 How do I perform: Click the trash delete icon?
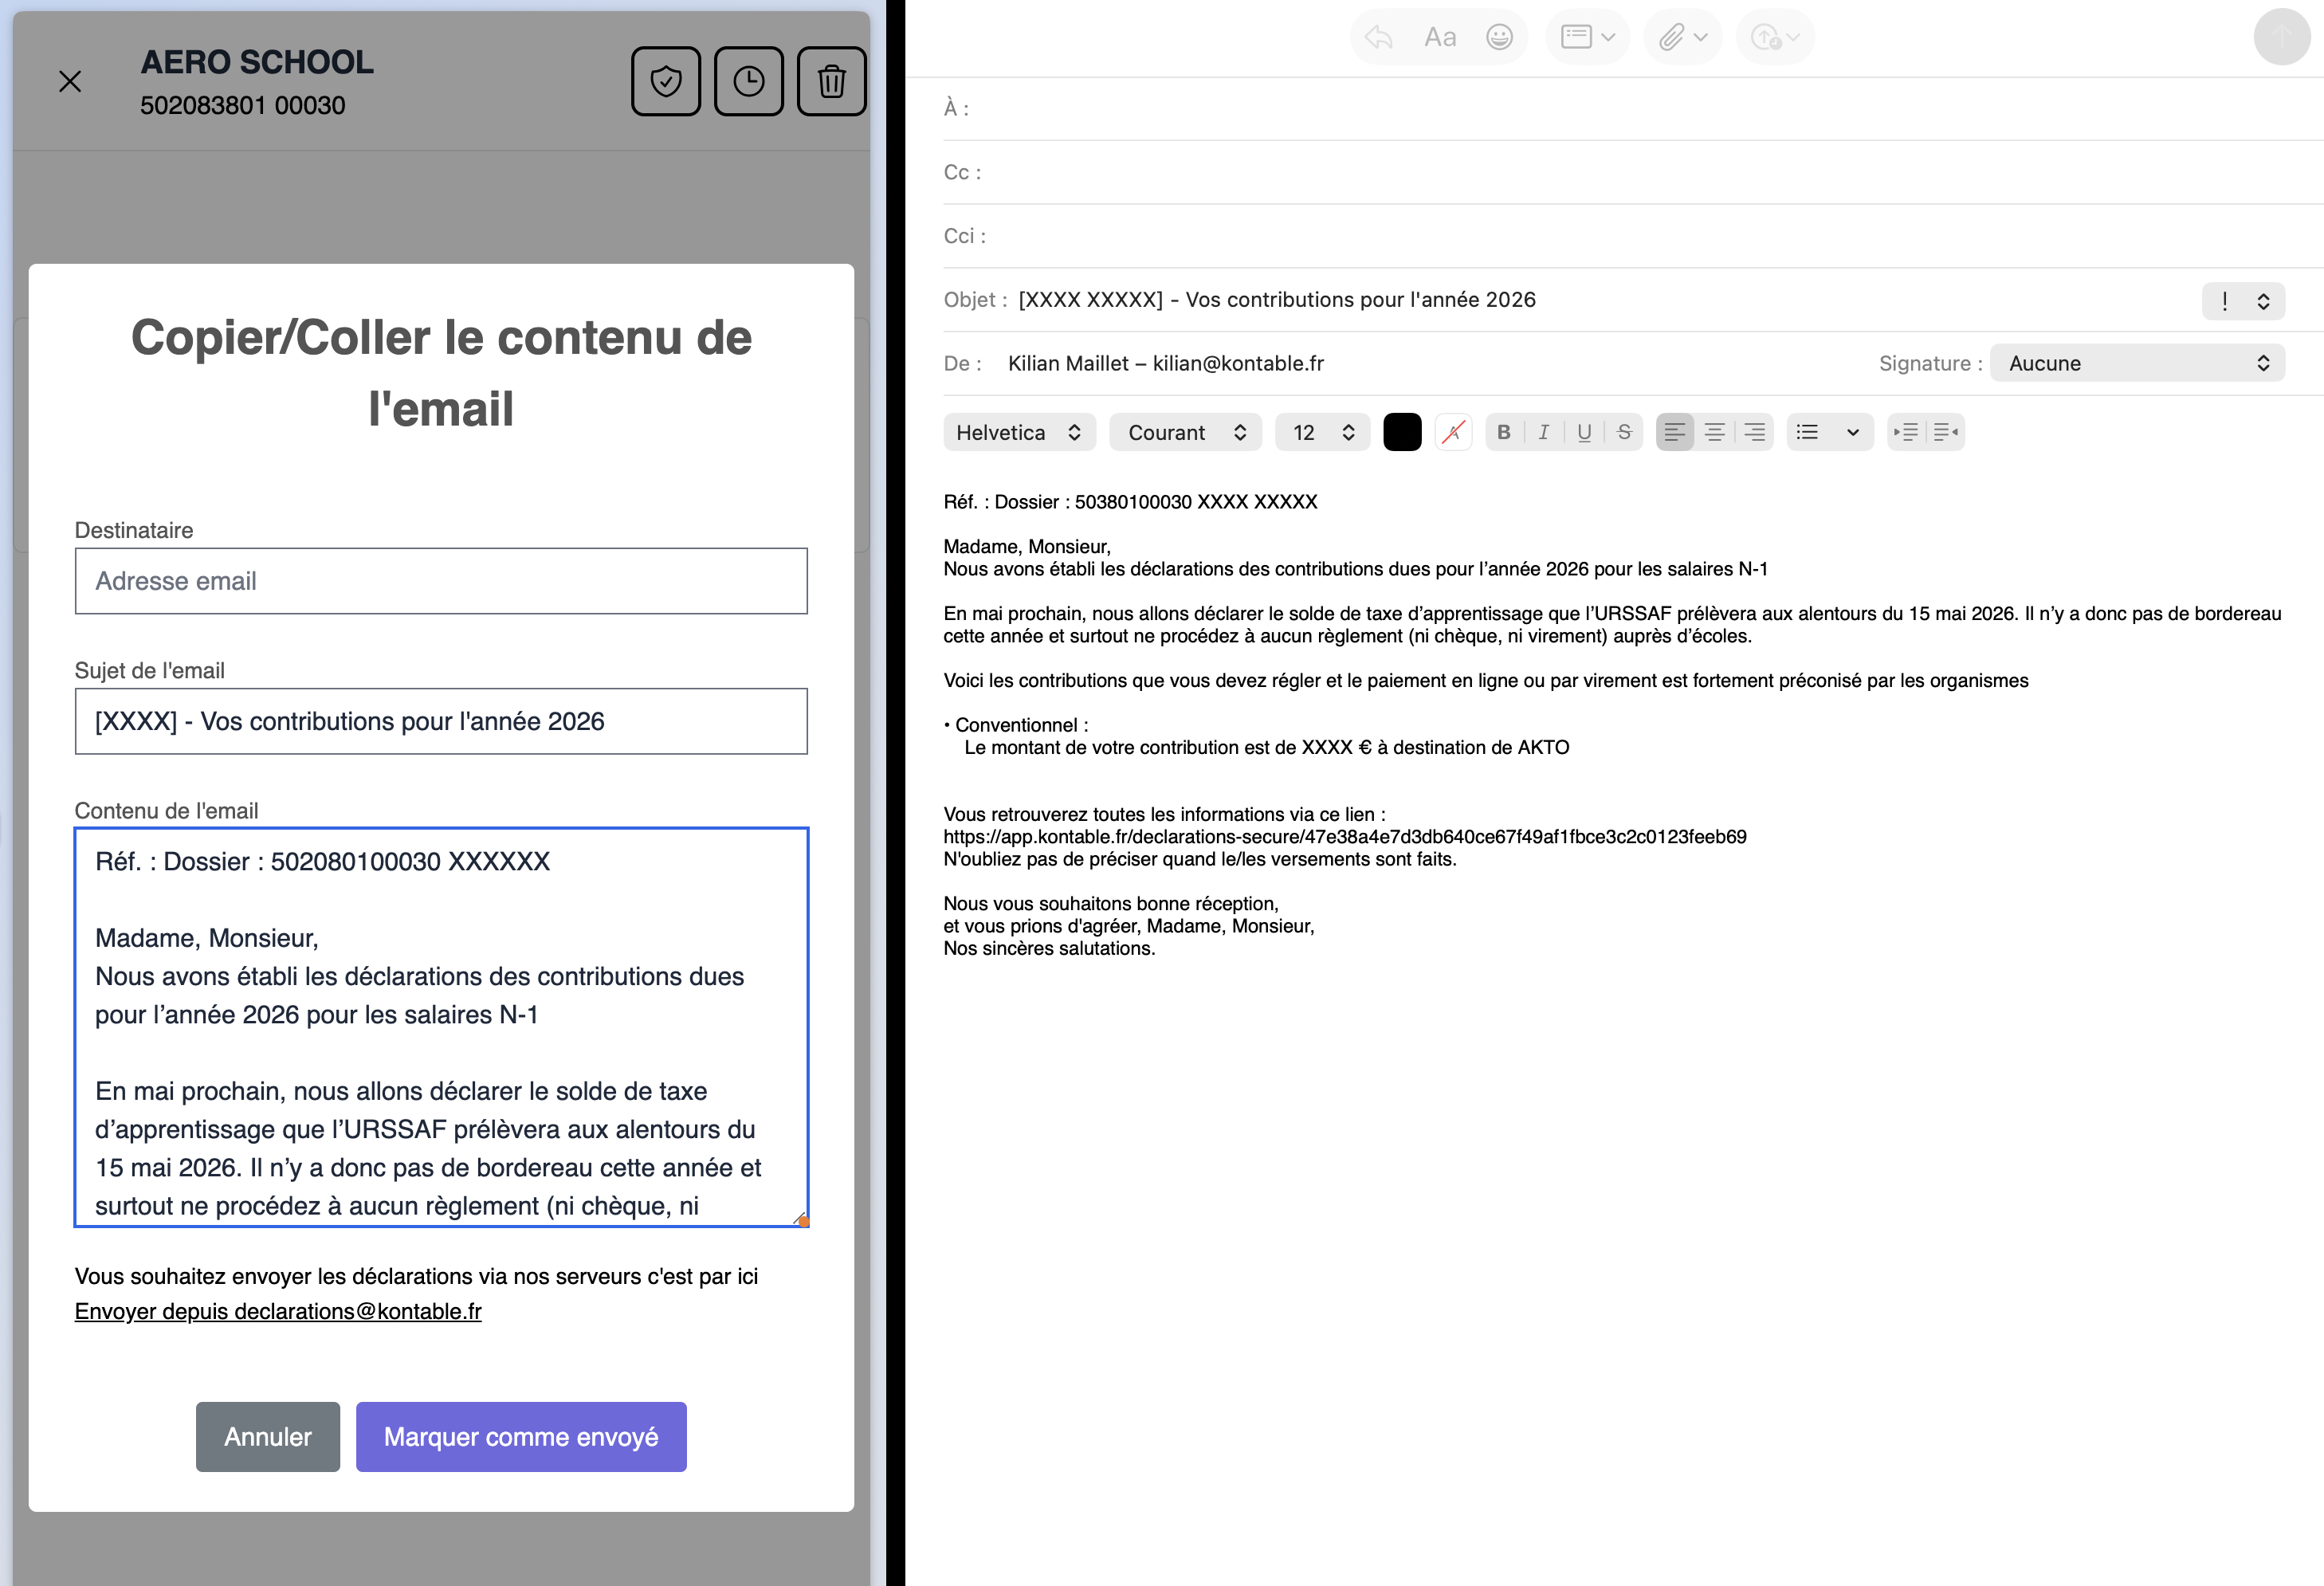[x=831, y=81]
